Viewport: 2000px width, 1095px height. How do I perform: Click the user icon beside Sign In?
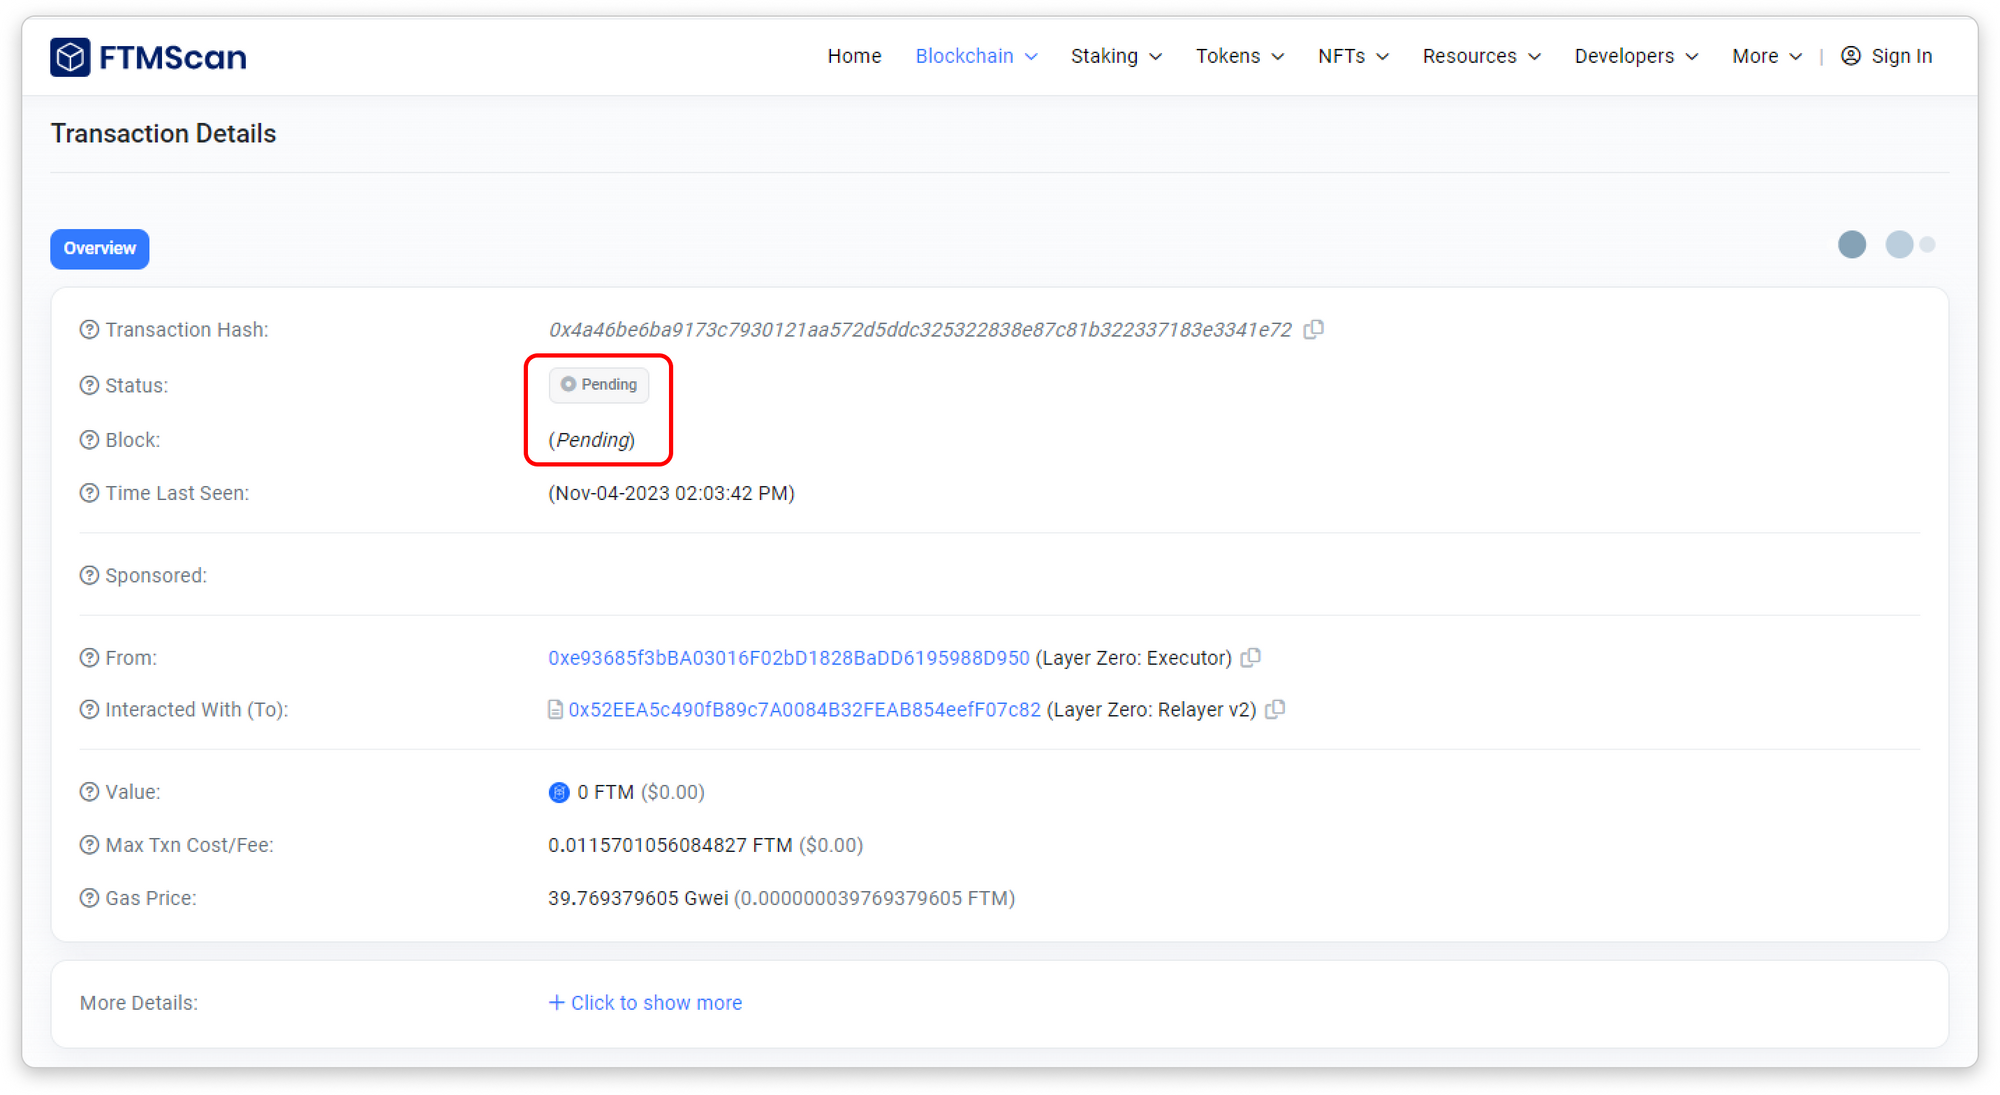(x=1851, y=56)
